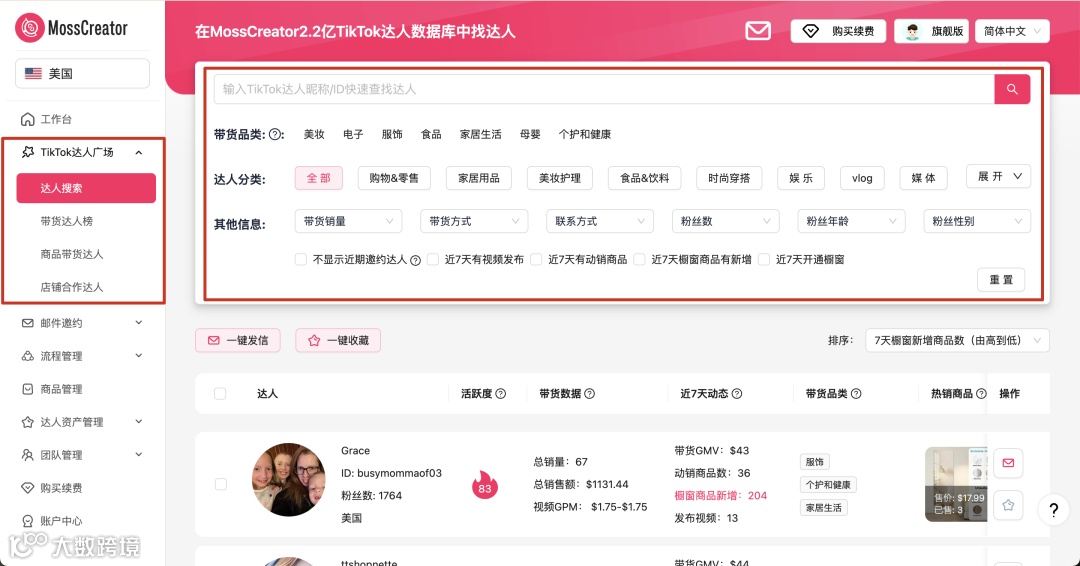Select the checkbox for Grace's row
The image size is (1080, 566).
[x=220, y=484]
